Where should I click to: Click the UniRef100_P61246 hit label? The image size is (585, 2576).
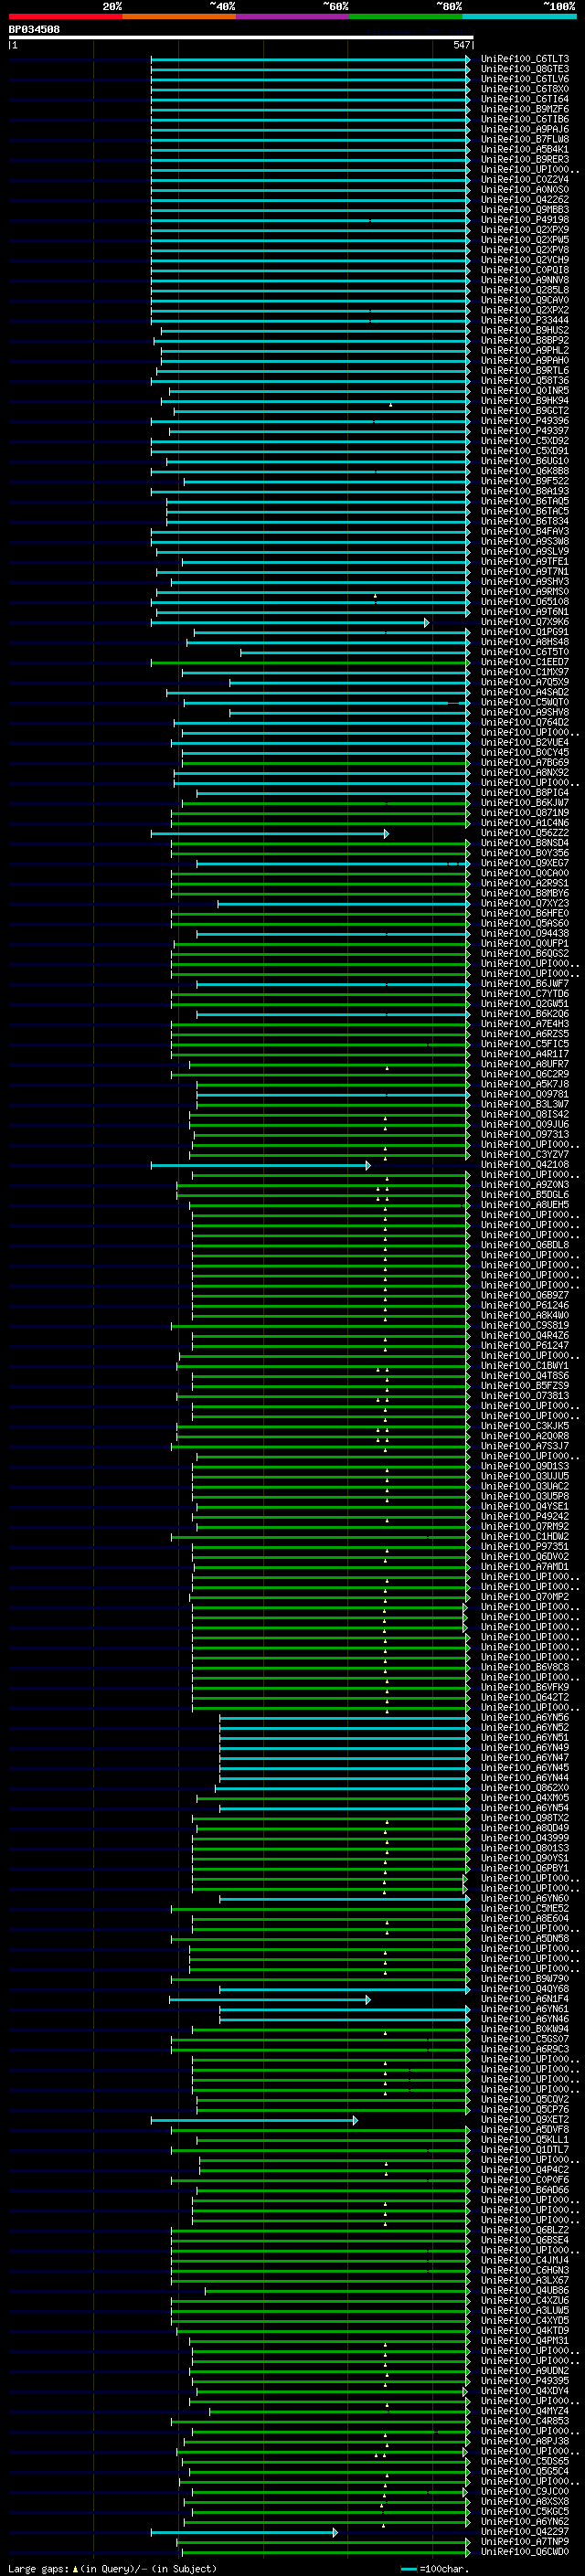point(525,1305)
